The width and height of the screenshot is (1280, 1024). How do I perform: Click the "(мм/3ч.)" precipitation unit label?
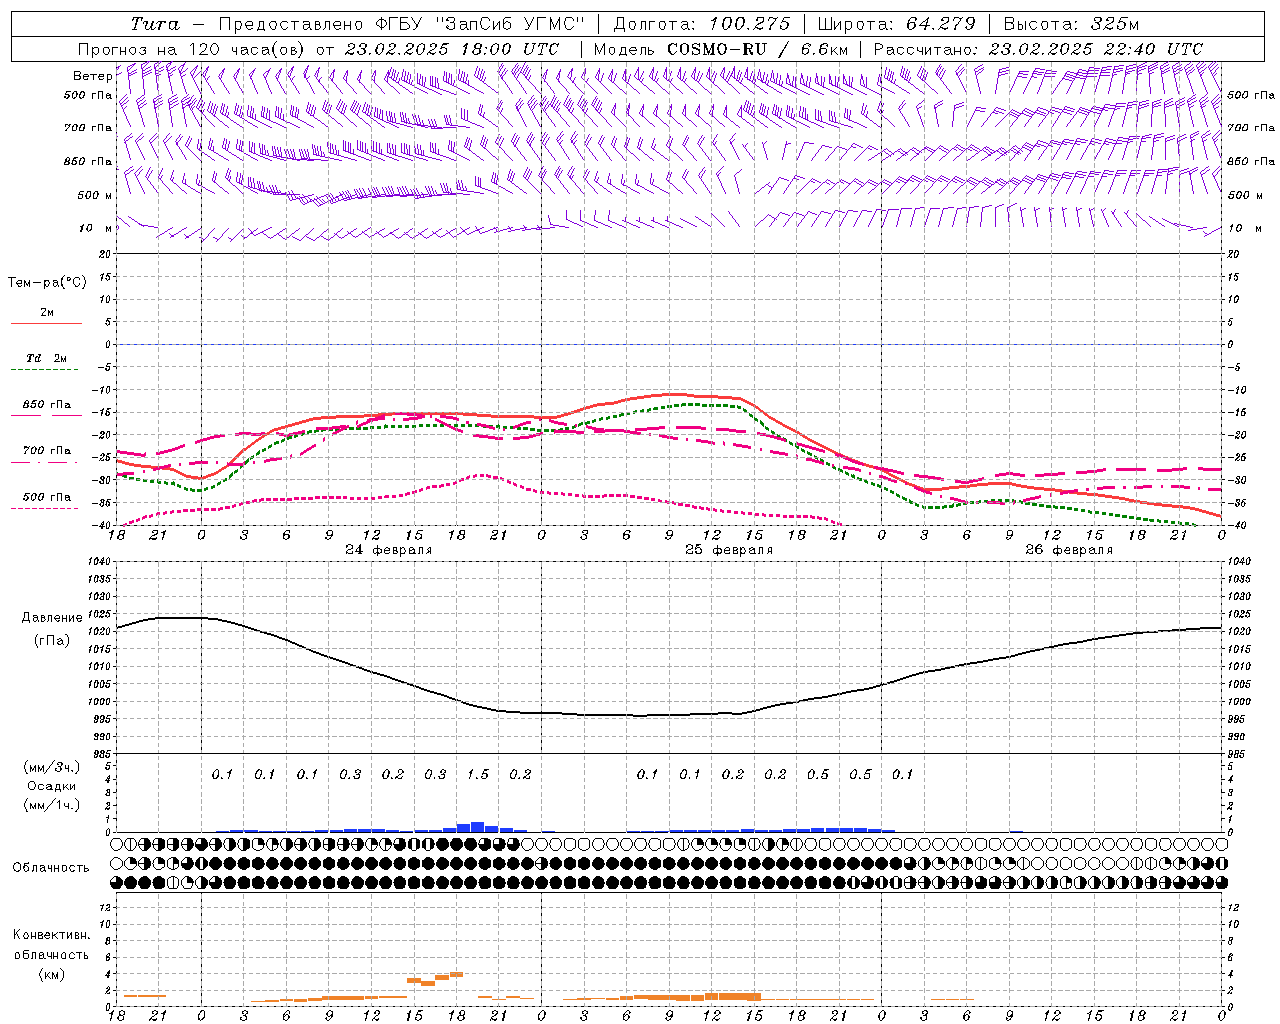52,768
